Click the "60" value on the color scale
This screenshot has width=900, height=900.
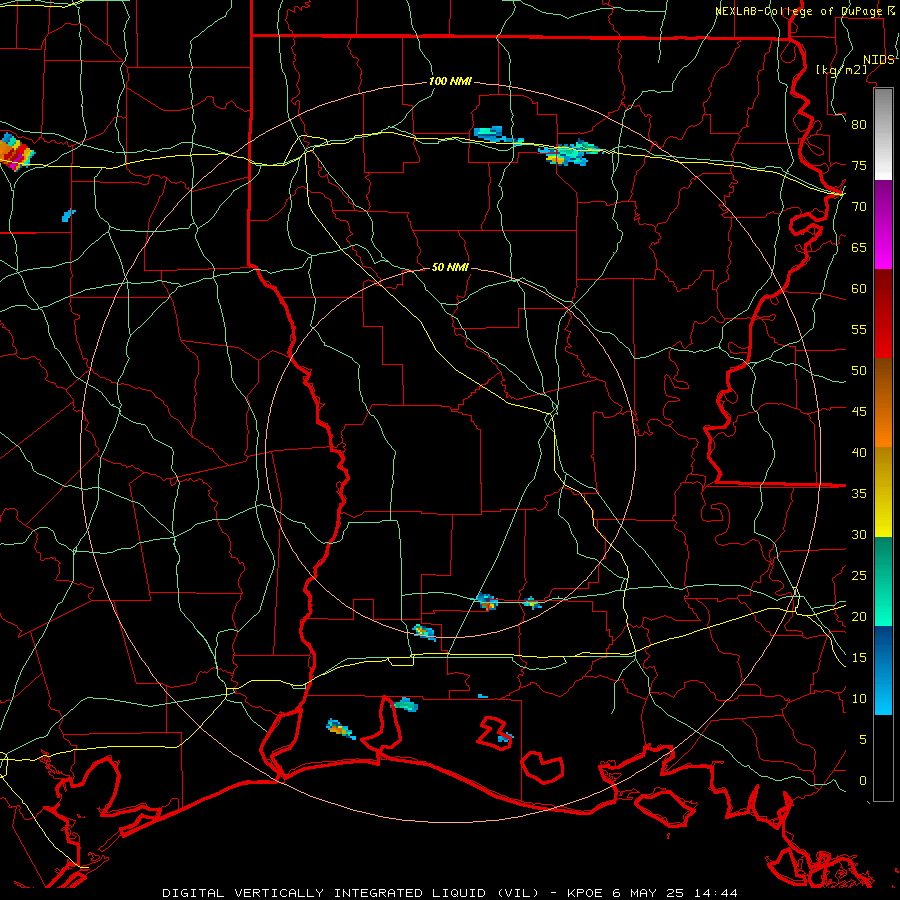pyautogui.click(x=859, y=289)
